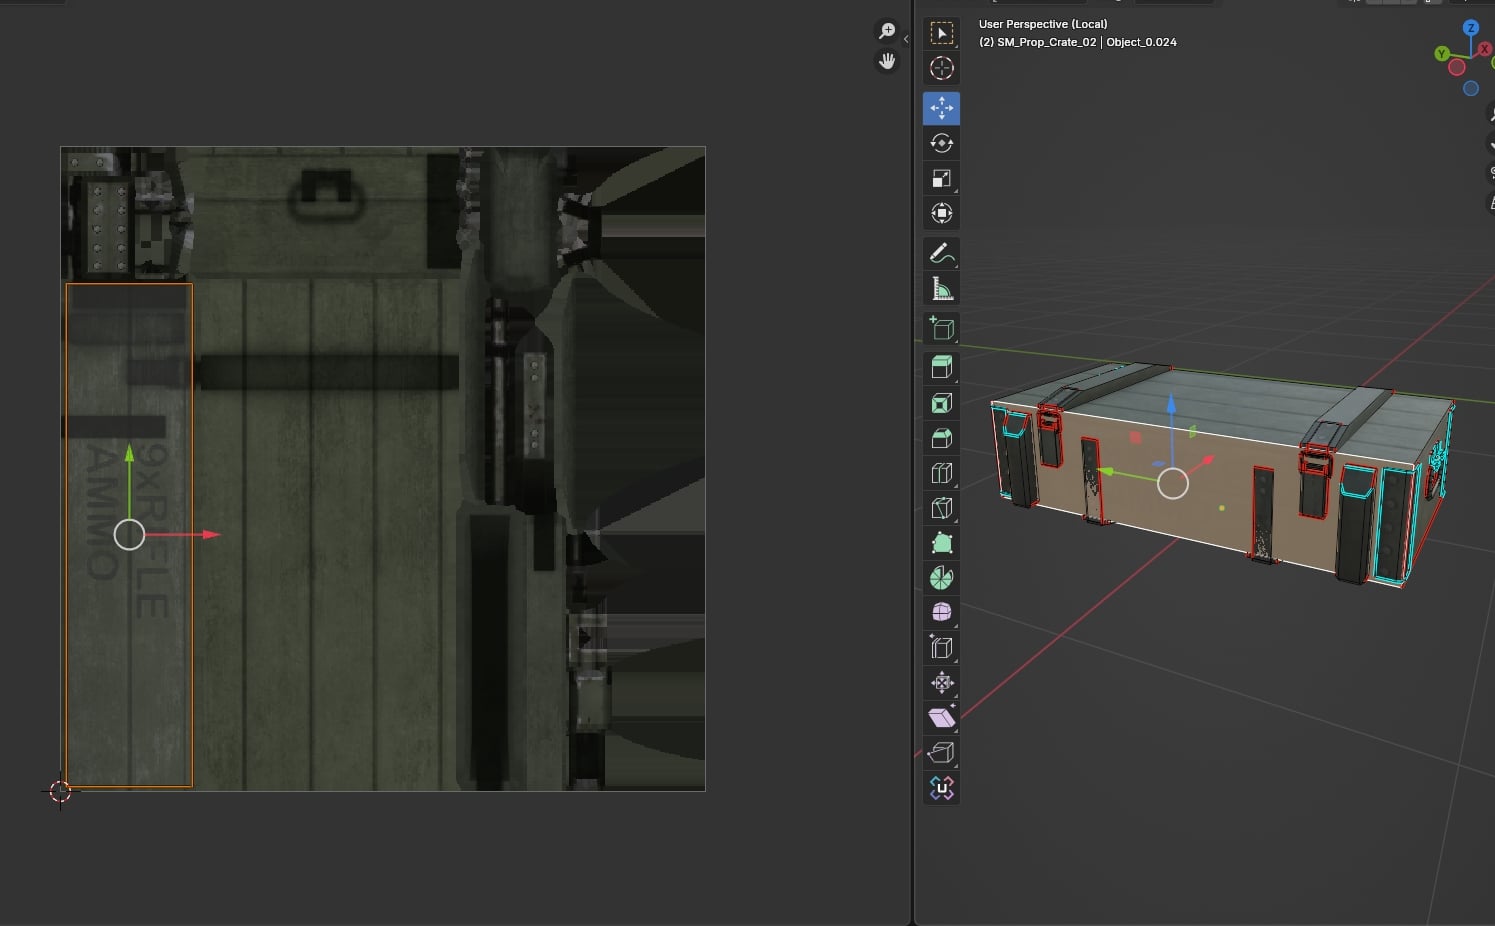Activate the Measure ruler tool
1495x926 pixels.
coord(941,289)
